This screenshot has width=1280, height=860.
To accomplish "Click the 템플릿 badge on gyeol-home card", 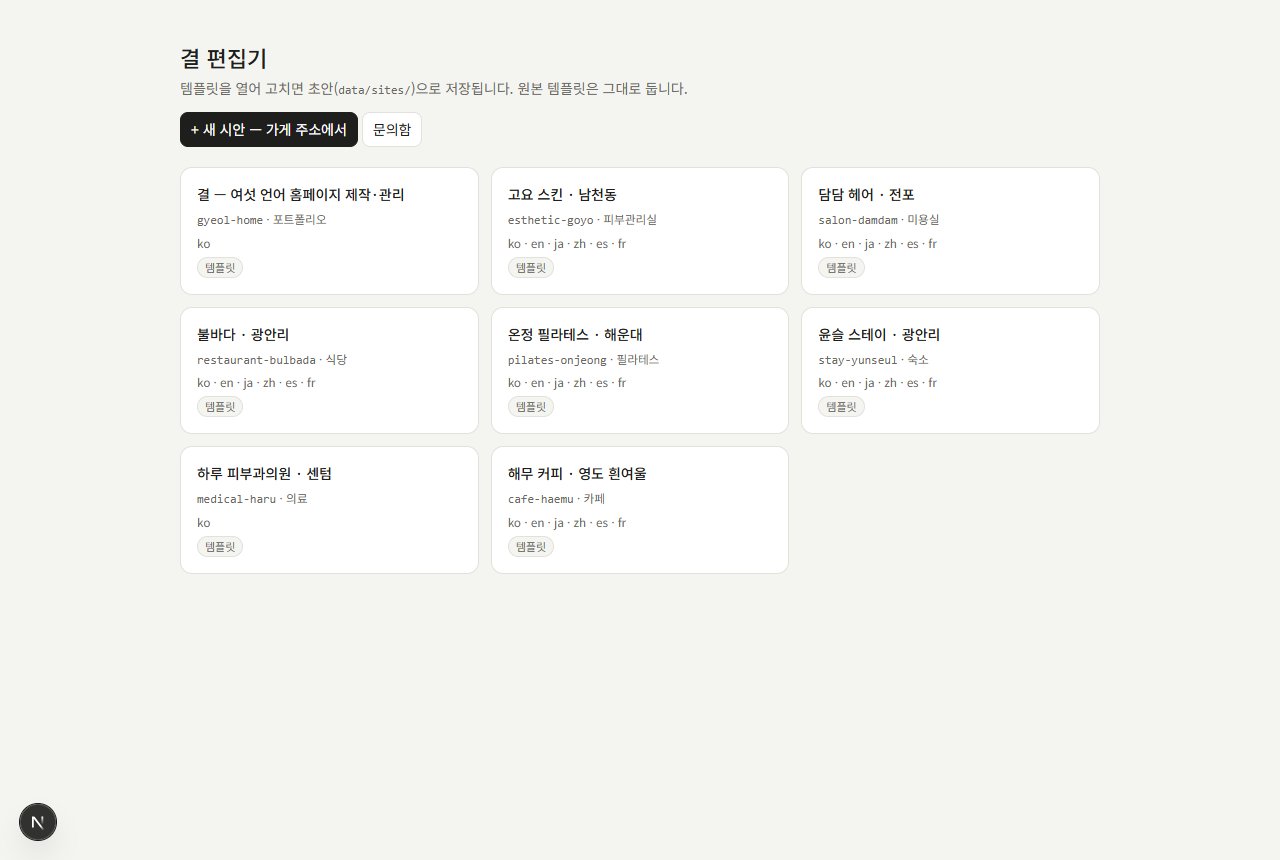I will pyautogui.click(x=220, y=268).
